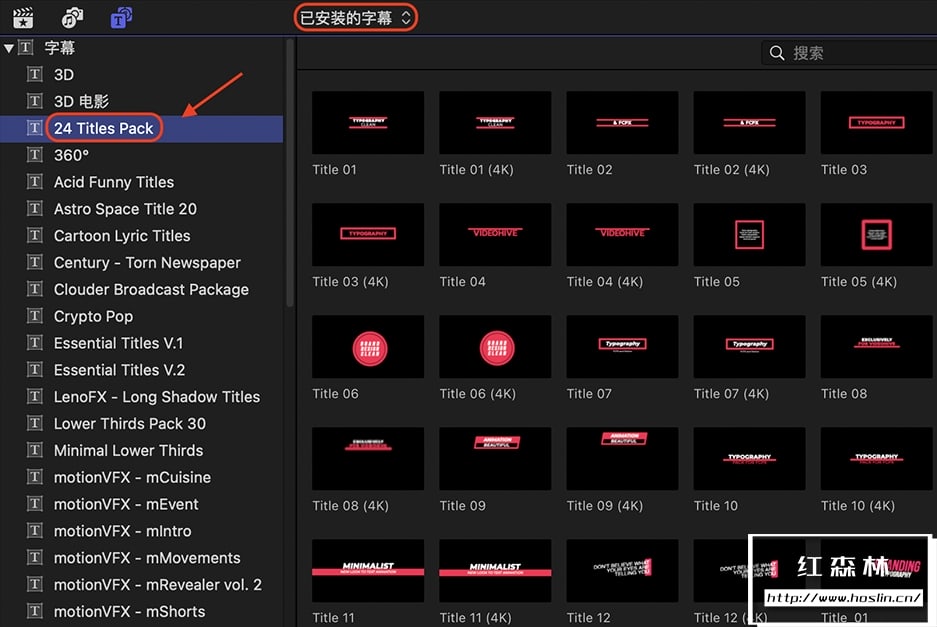Click the Title 10 thumbnail
The height and width of the screenshot is (627, 937).
coord(749,458)
